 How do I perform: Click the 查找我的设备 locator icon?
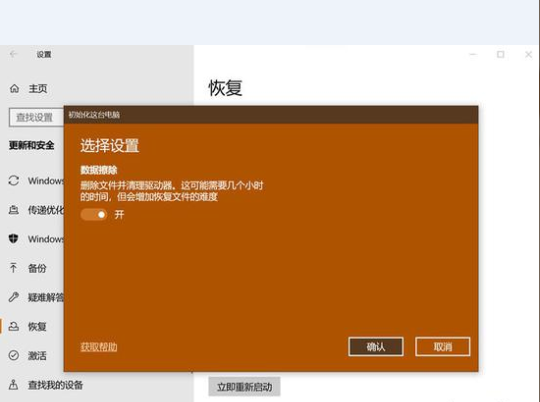[13, 384]
